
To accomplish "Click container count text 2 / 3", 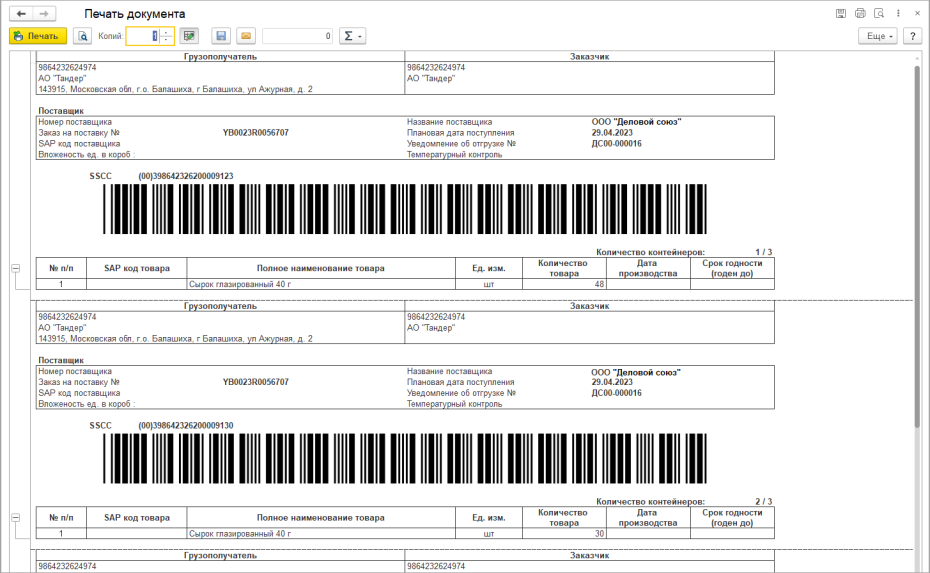I will (763, 502).
